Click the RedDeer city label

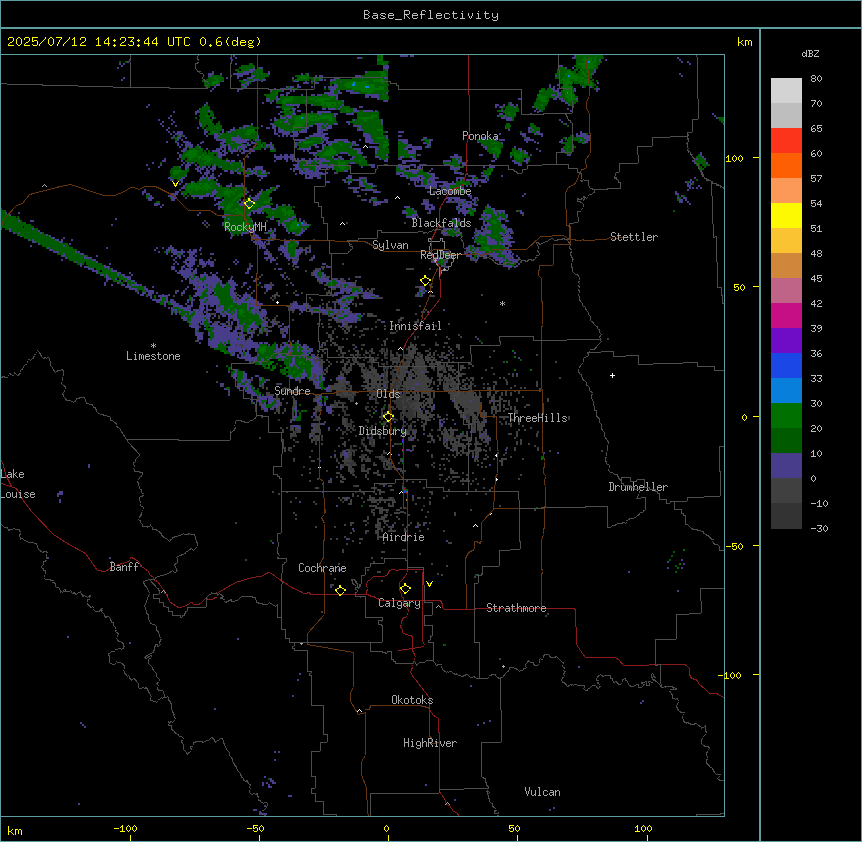click(x=440, y=255)
